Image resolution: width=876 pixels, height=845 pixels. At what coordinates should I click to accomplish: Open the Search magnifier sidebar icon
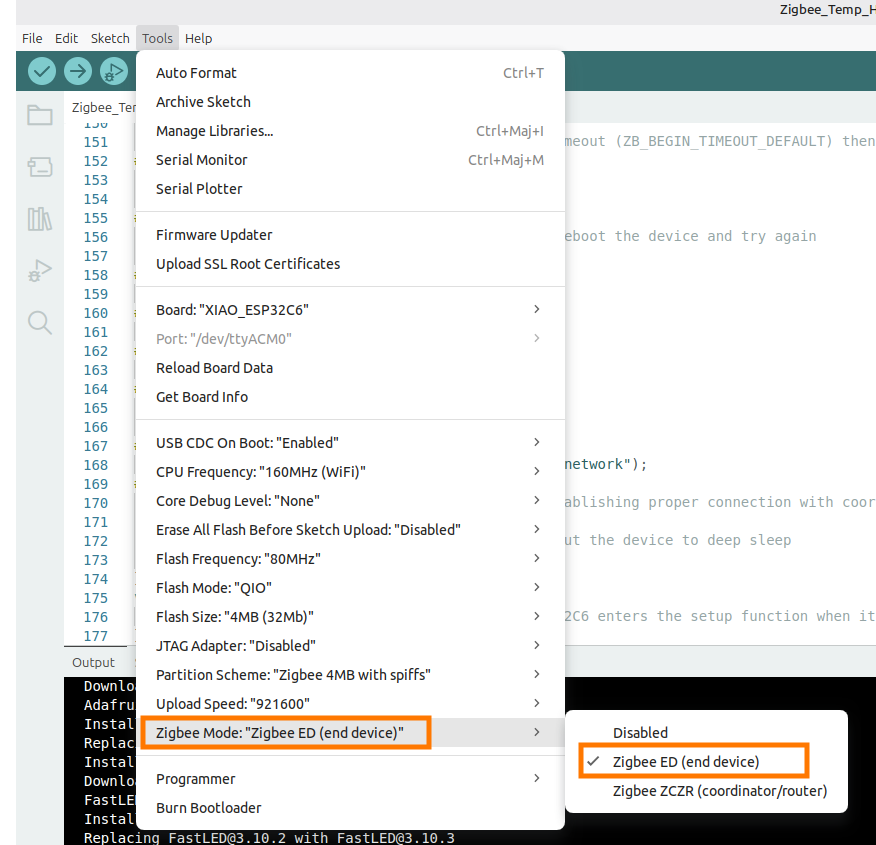point(40,322)
